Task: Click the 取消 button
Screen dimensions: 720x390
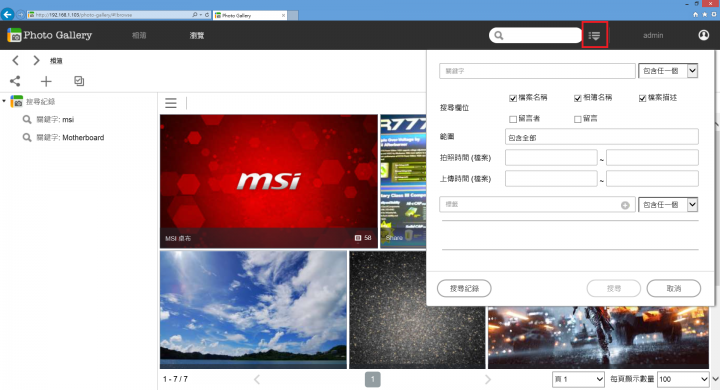Action: [x=674, y=288]
